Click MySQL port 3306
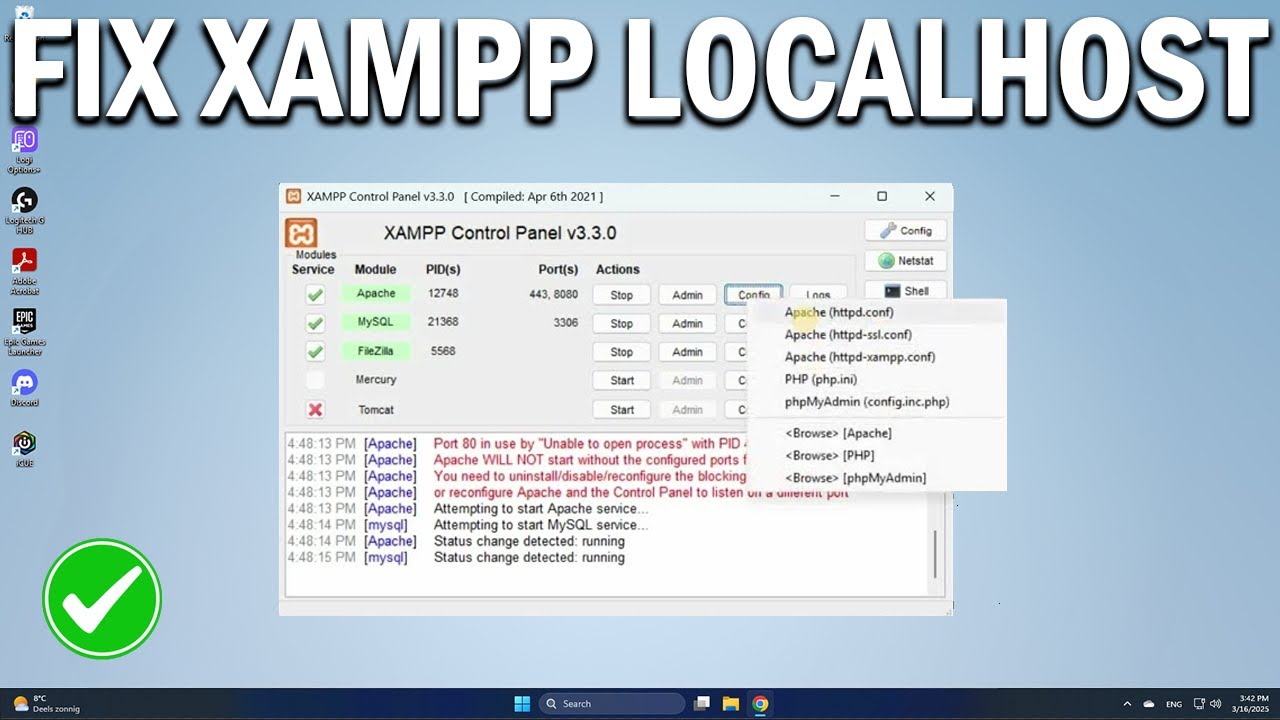 (566, 322)
